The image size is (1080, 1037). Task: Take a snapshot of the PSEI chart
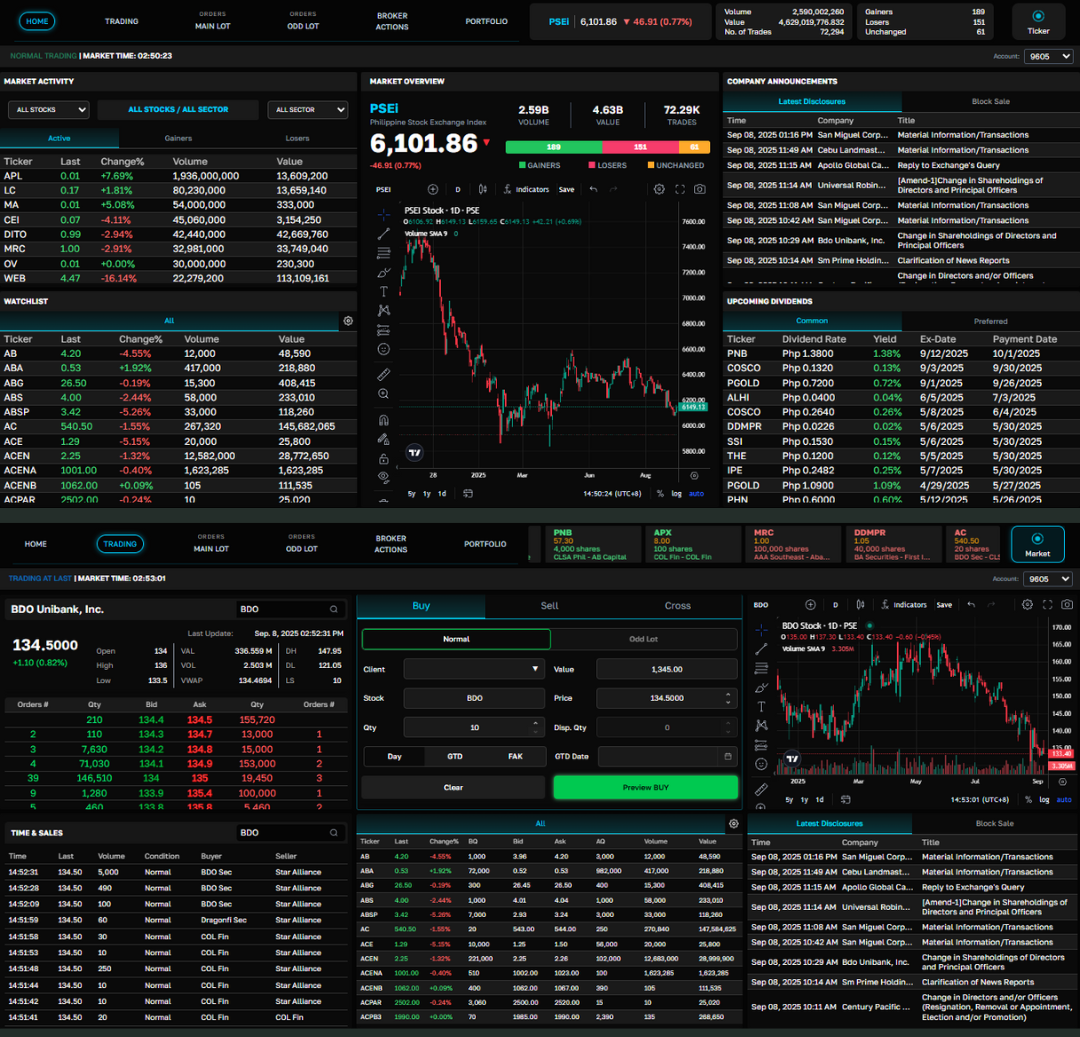(x=700, y=189)
